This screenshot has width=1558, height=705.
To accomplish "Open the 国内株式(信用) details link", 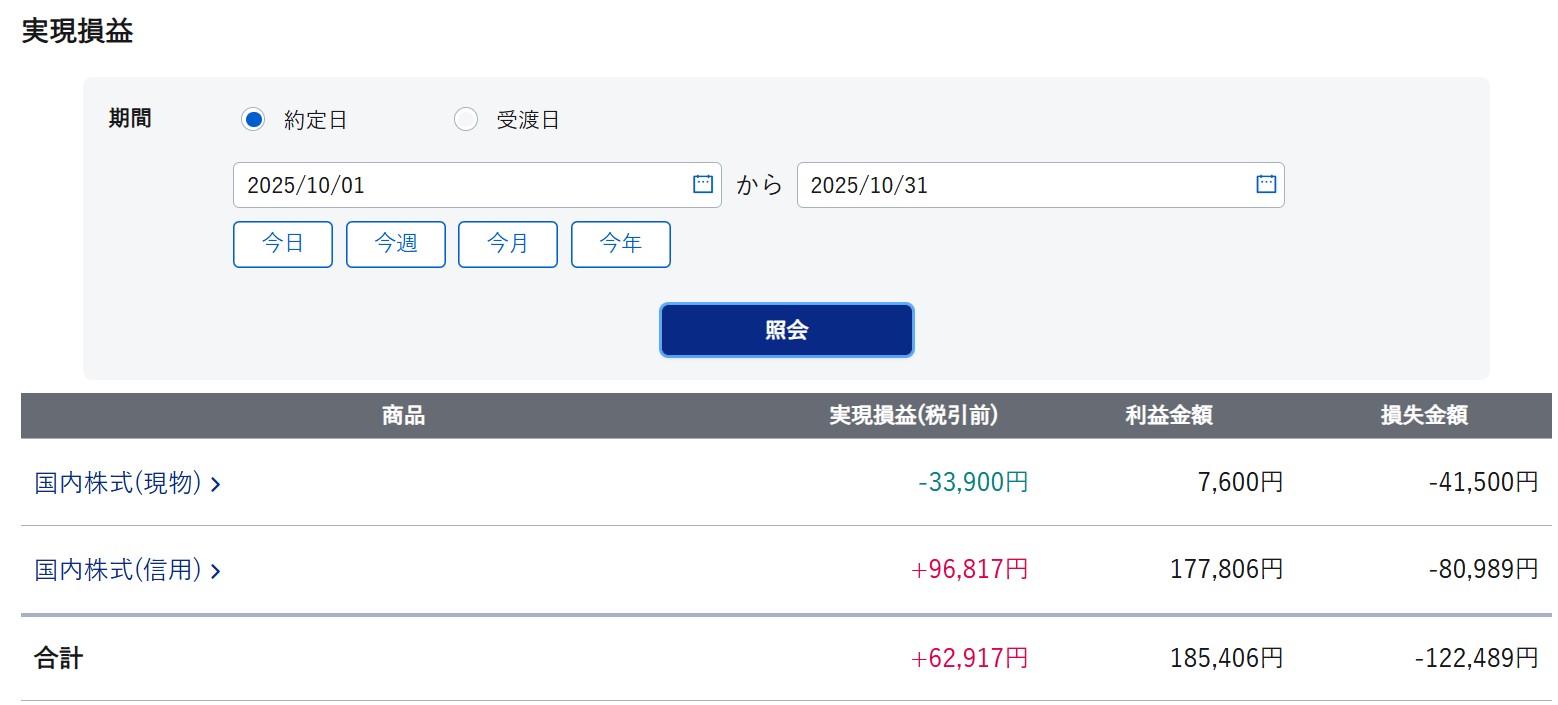I will (x=119, y=571).
